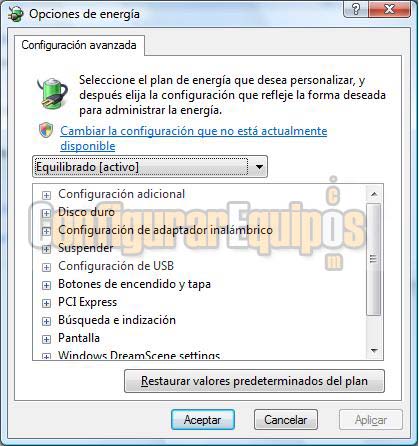Click Restaurar valores predeterminados del plan

pyautogui.click(x=254, y=381)
